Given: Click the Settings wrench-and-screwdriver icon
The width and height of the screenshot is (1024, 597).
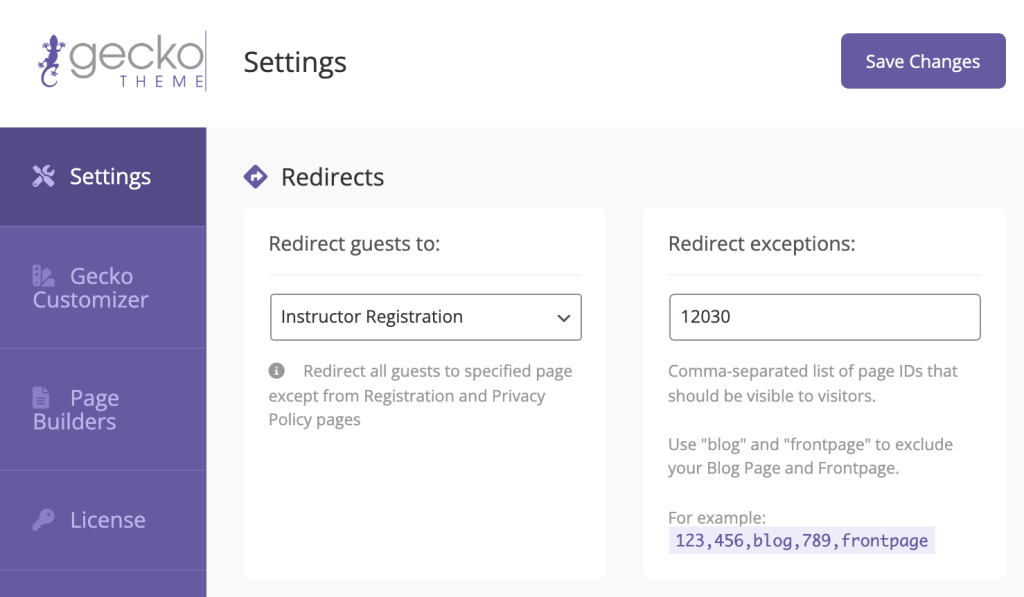Looking at the screenshot, I should coord(44,176).
